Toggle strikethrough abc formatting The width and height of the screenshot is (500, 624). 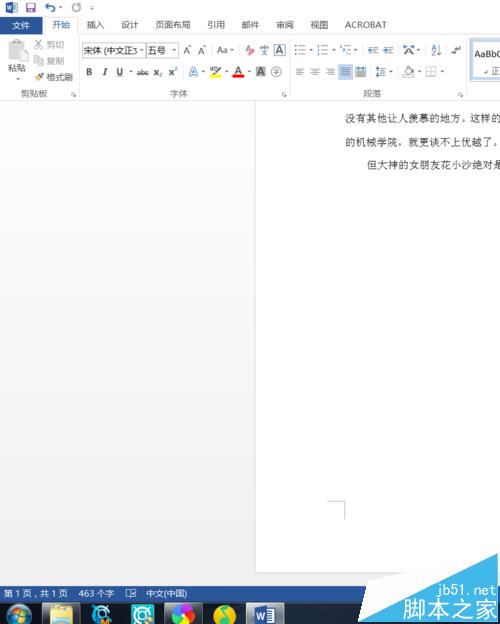[143, 72]
